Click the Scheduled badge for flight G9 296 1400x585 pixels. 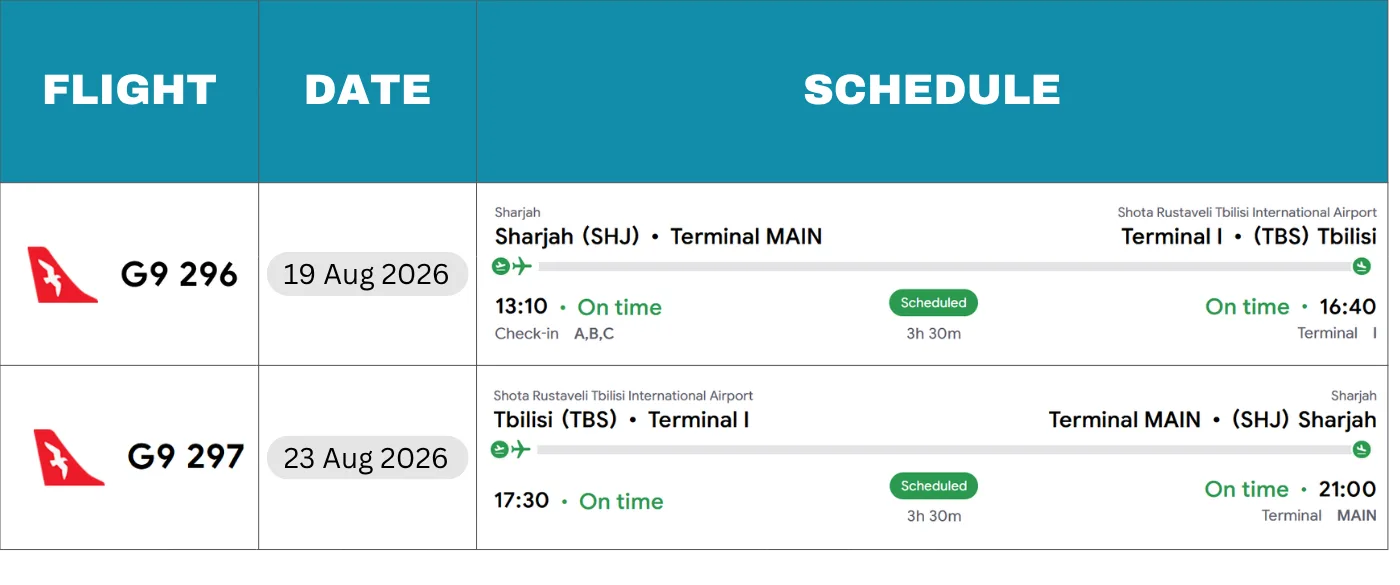click(x=933, y=303)
